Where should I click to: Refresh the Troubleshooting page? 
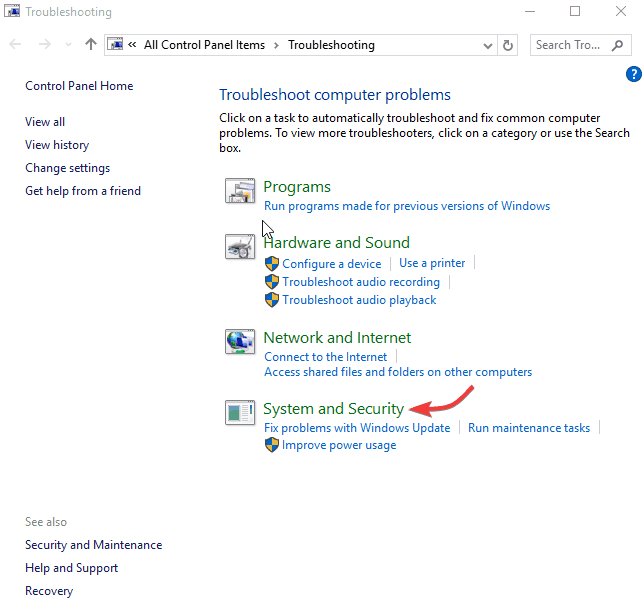508,45
